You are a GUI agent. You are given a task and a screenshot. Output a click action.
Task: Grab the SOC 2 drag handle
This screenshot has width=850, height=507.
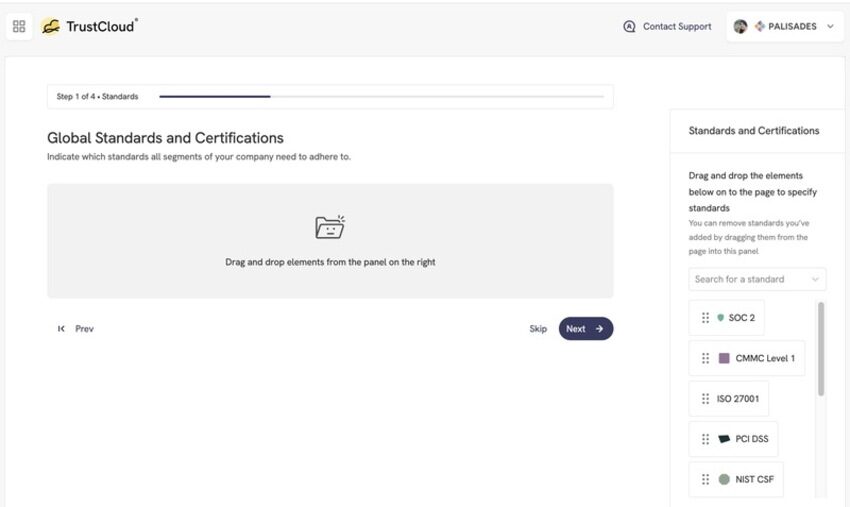pyautogui.click(x=705, y=318)
